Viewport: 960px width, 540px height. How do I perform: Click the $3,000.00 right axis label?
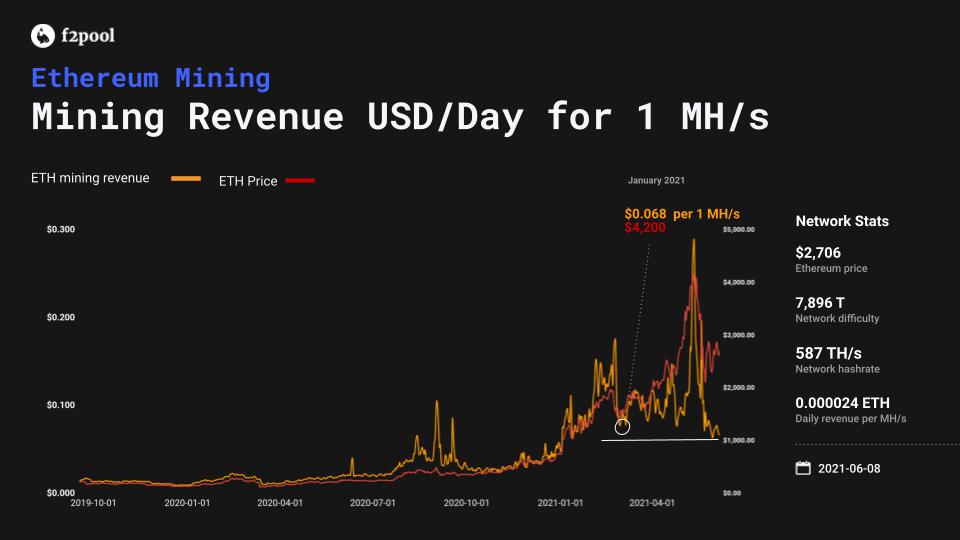738,335
